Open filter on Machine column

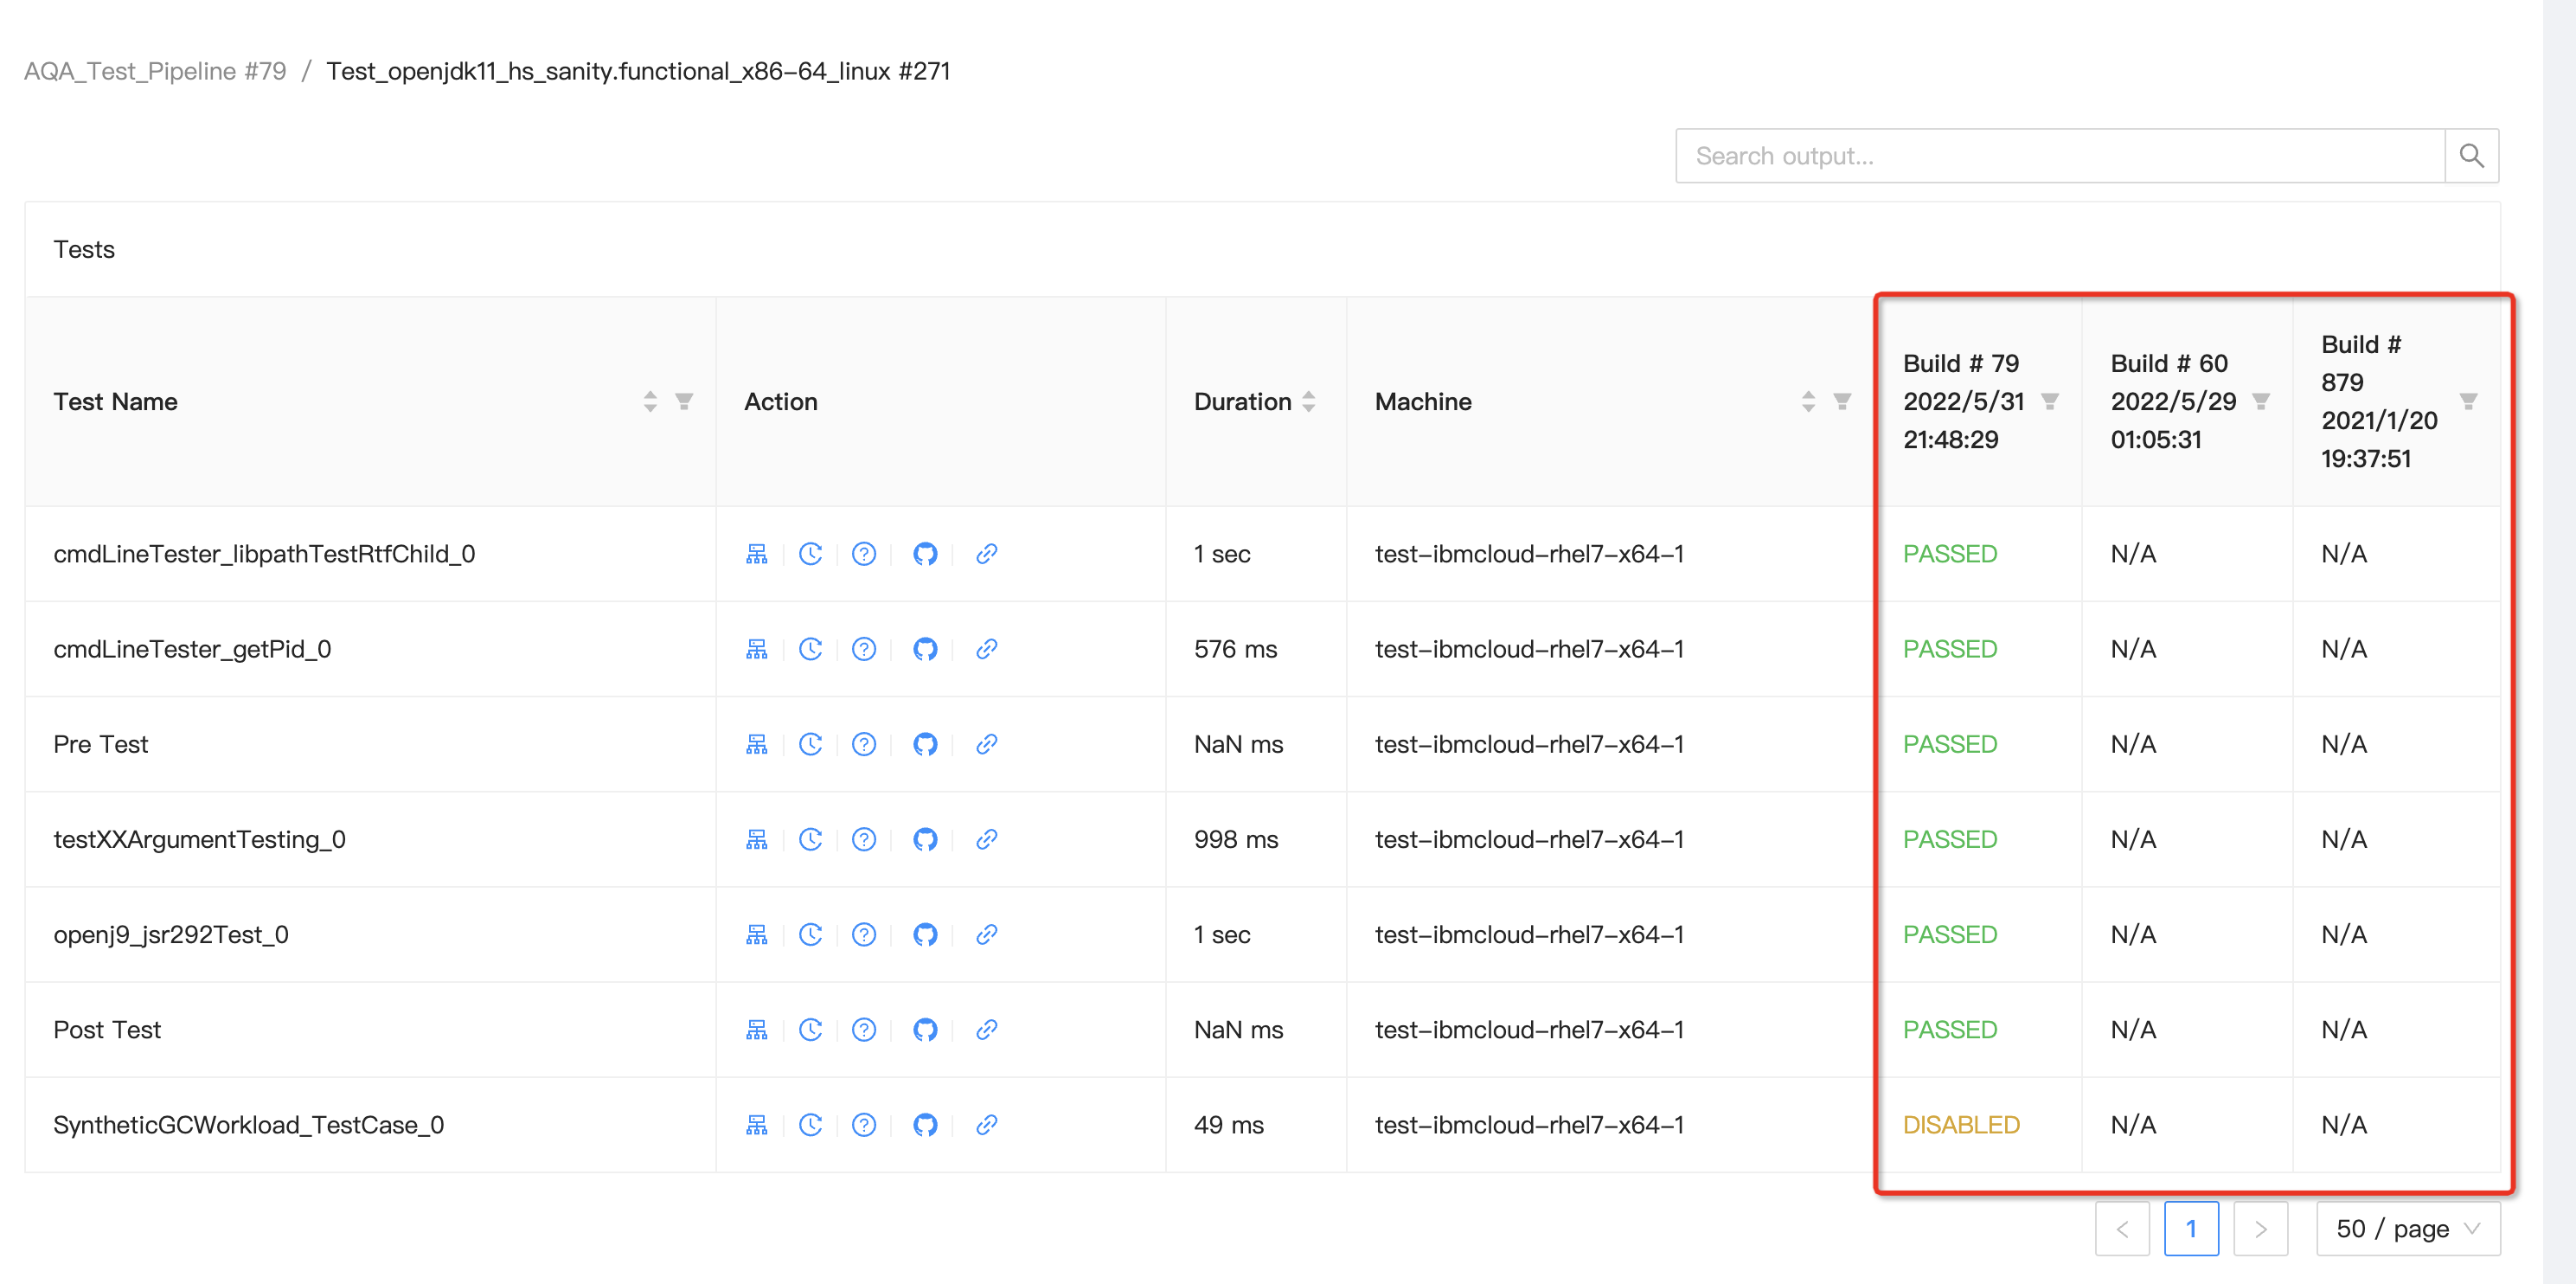click(1842, 401)
